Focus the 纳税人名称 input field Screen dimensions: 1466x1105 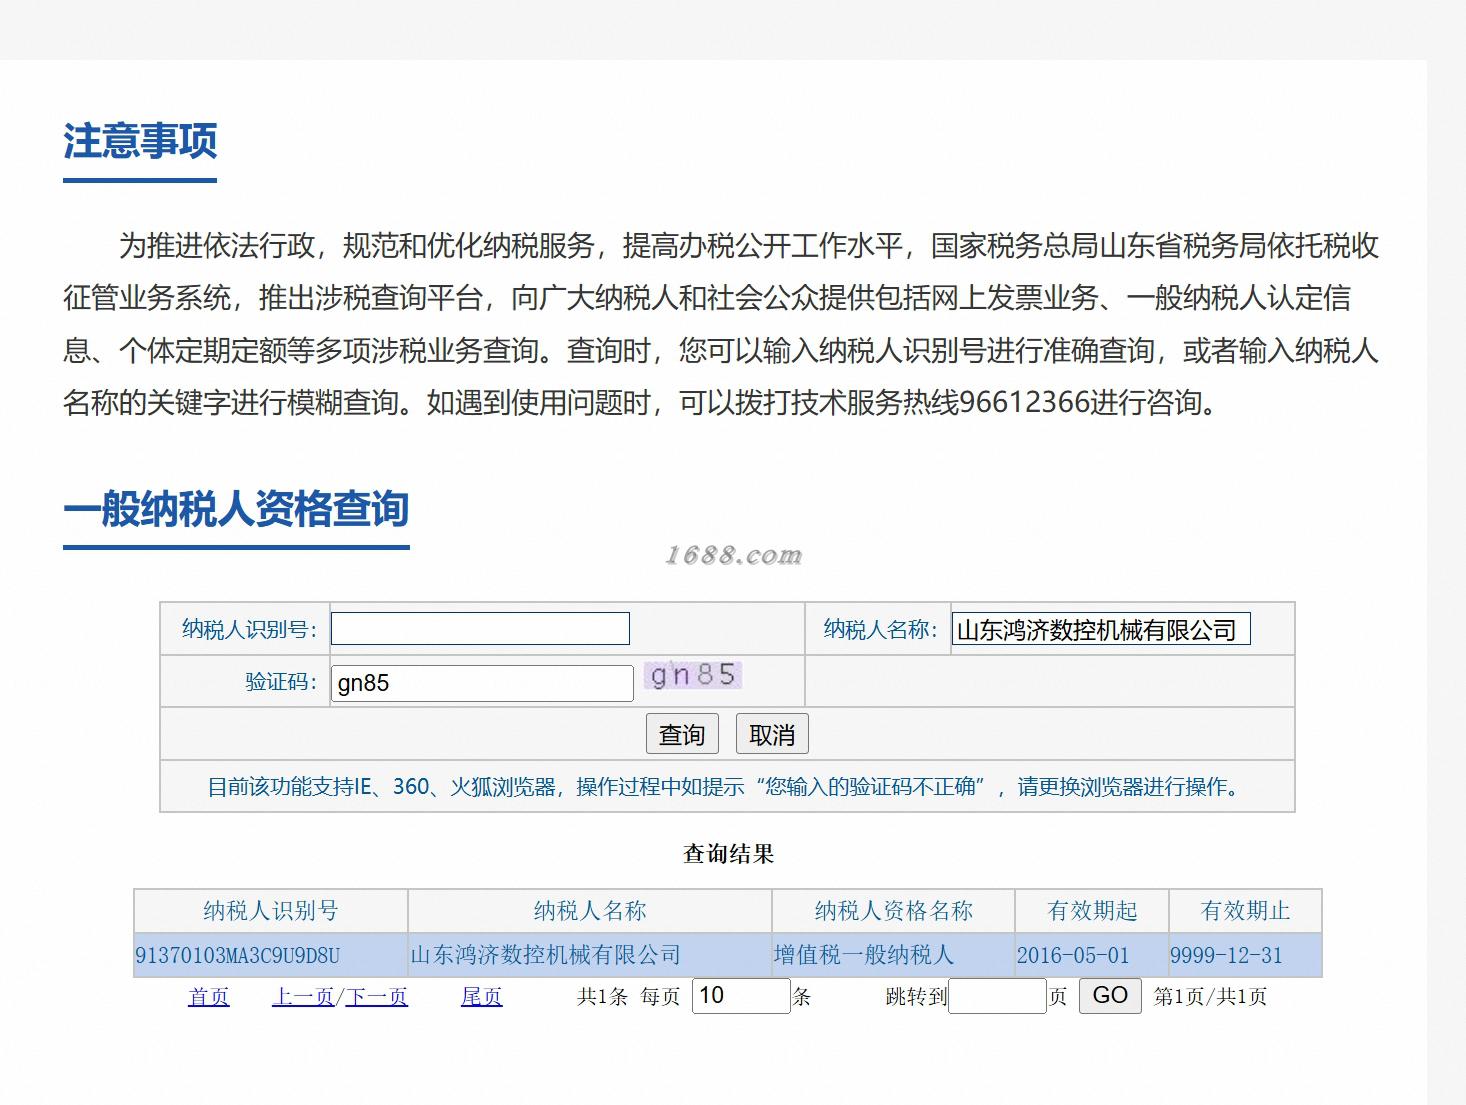tap(1101, 629)
